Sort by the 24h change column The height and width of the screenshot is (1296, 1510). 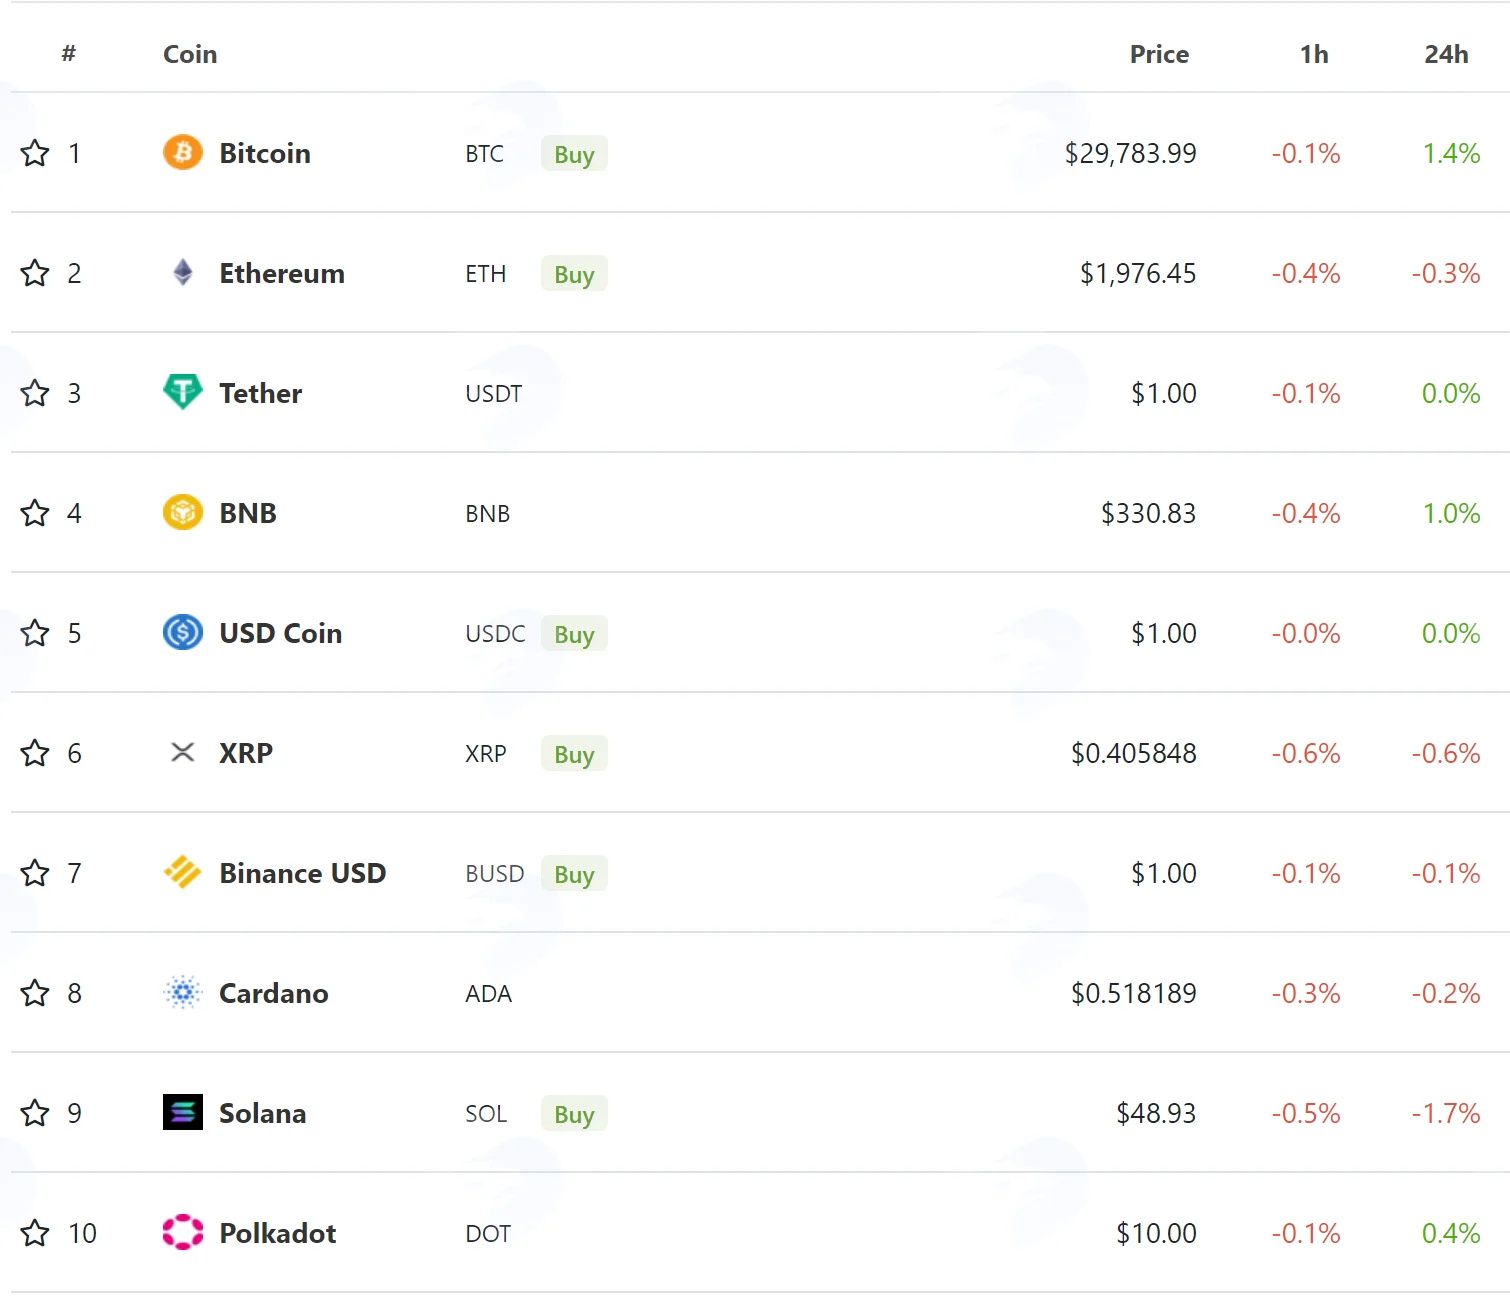(x=1446, y=54)
